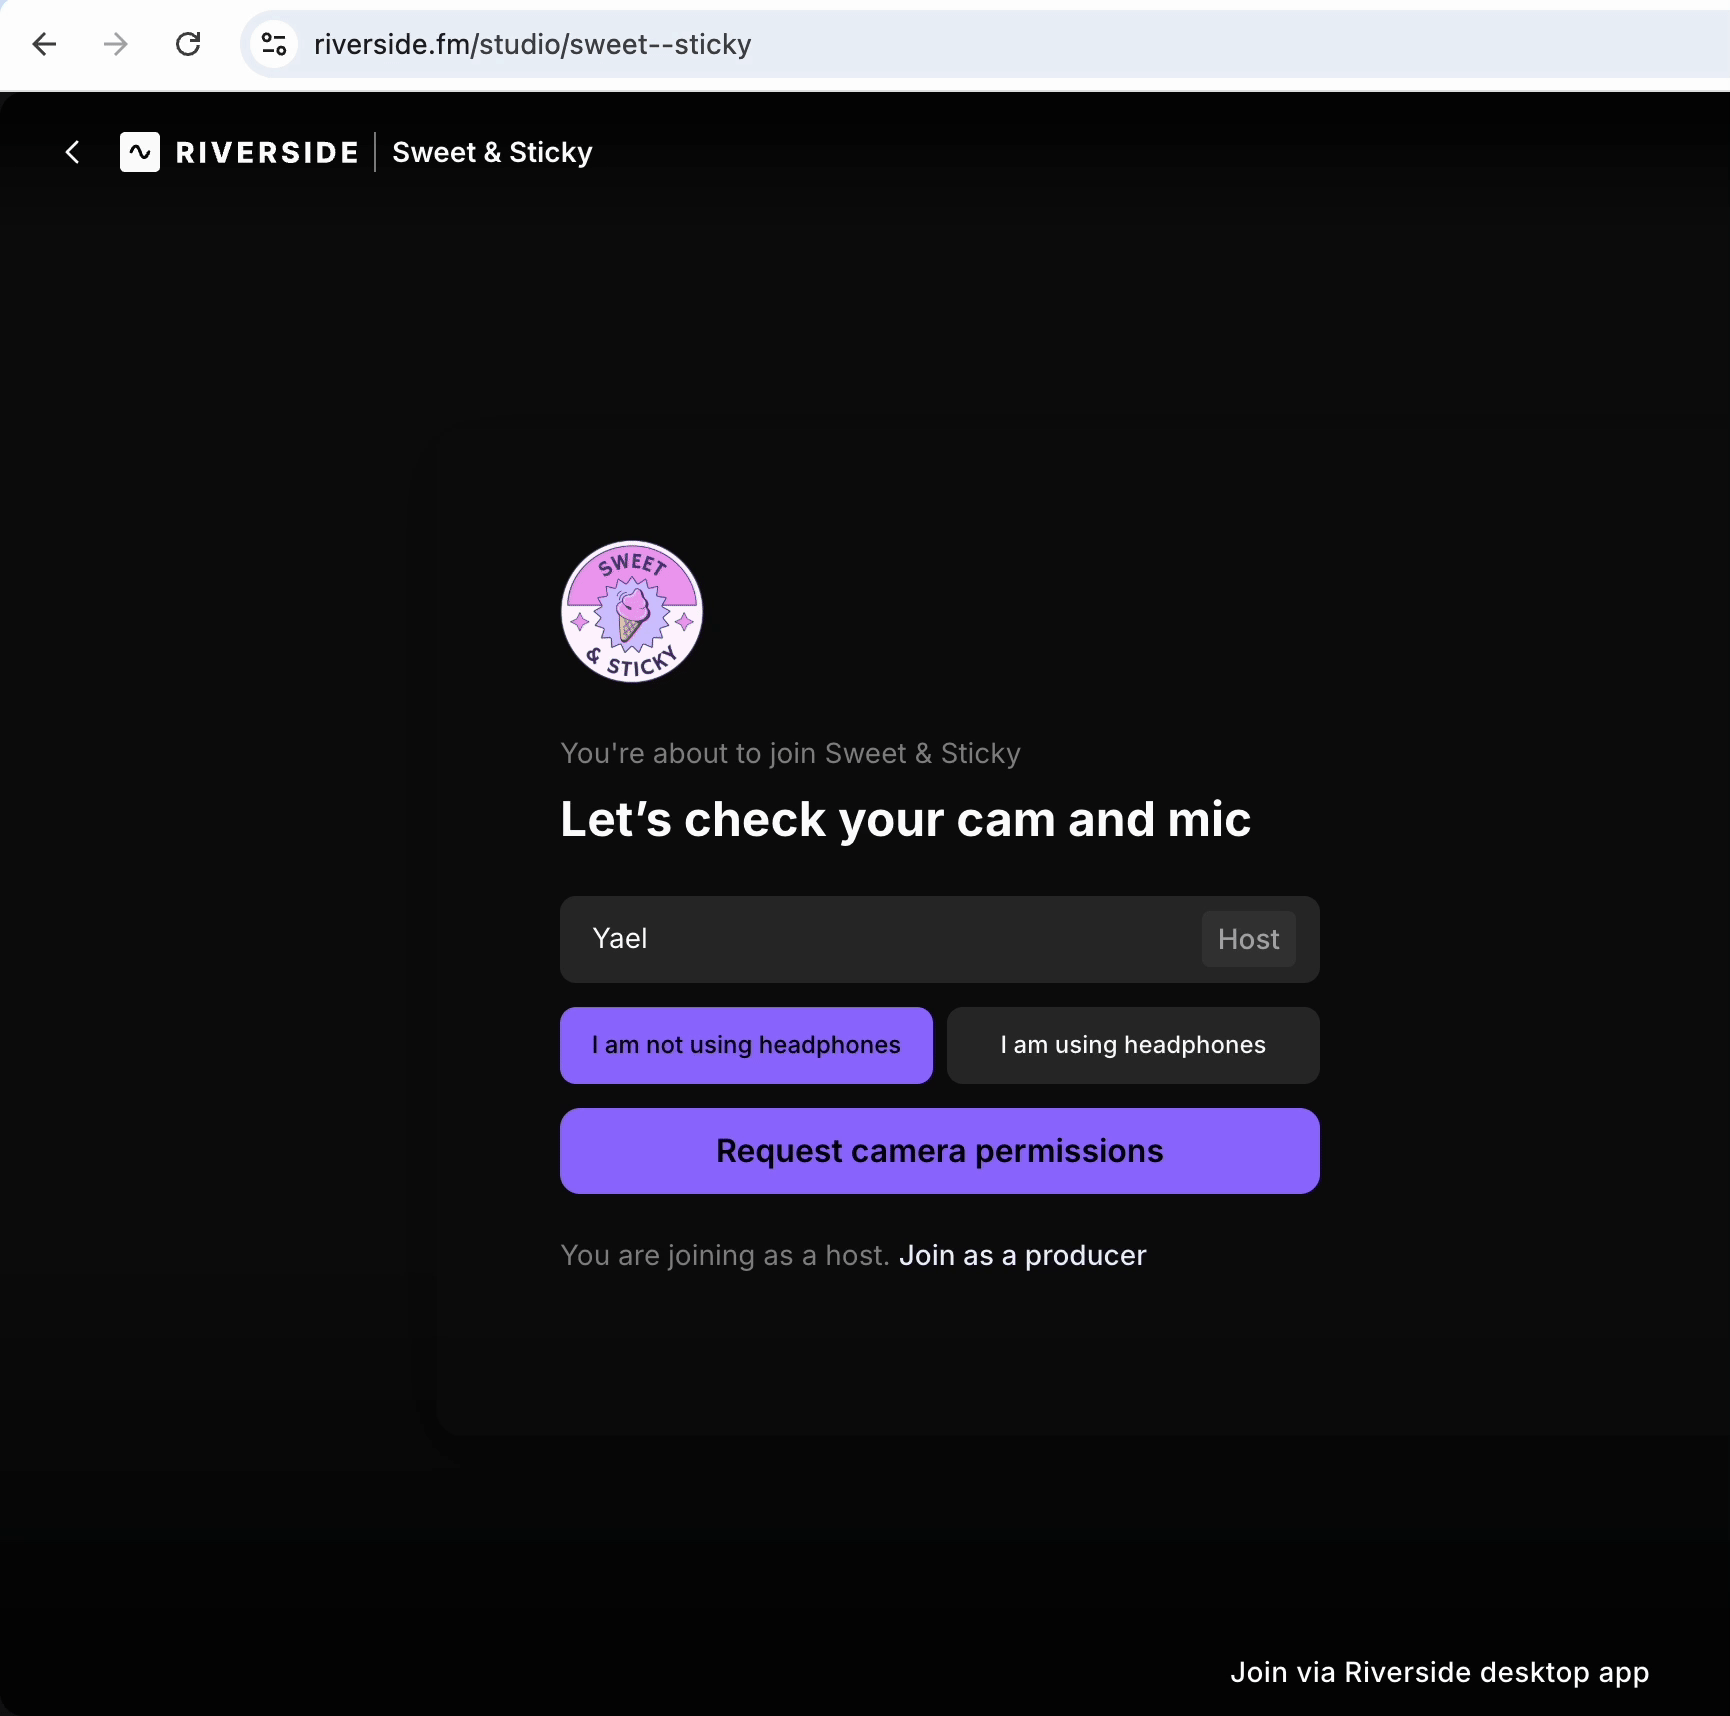Select "I am not using headphones"
Viewport: 1730px width, 1716px height.
[x=746, y=1045]
